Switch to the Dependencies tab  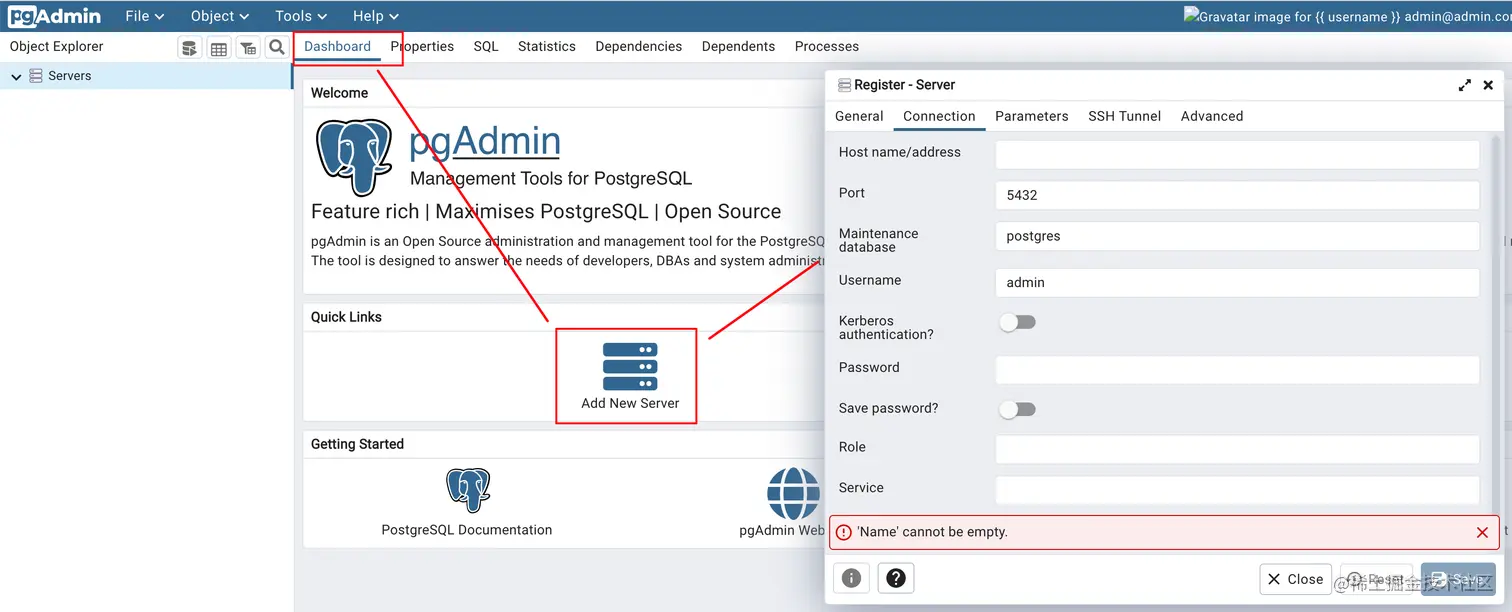pyautogui.click(x=638, y=46)
